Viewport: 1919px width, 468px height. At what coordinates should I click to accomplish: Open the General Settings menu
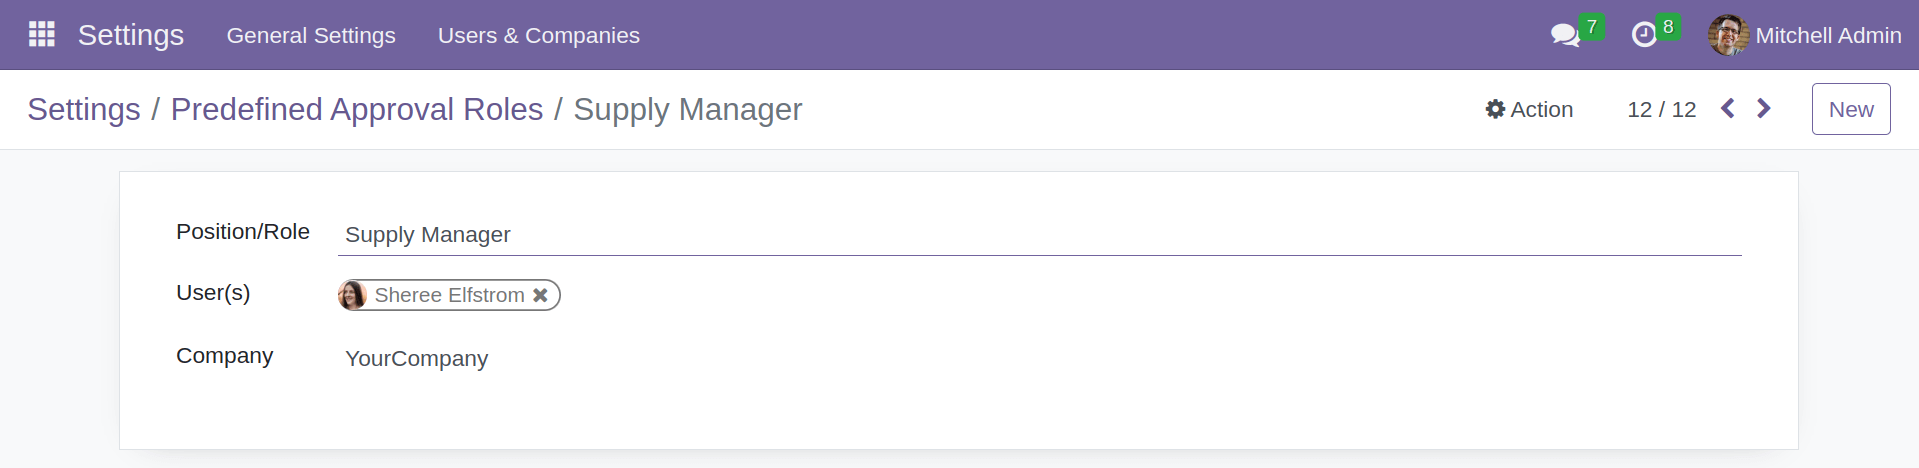click(x=311, y=36)
